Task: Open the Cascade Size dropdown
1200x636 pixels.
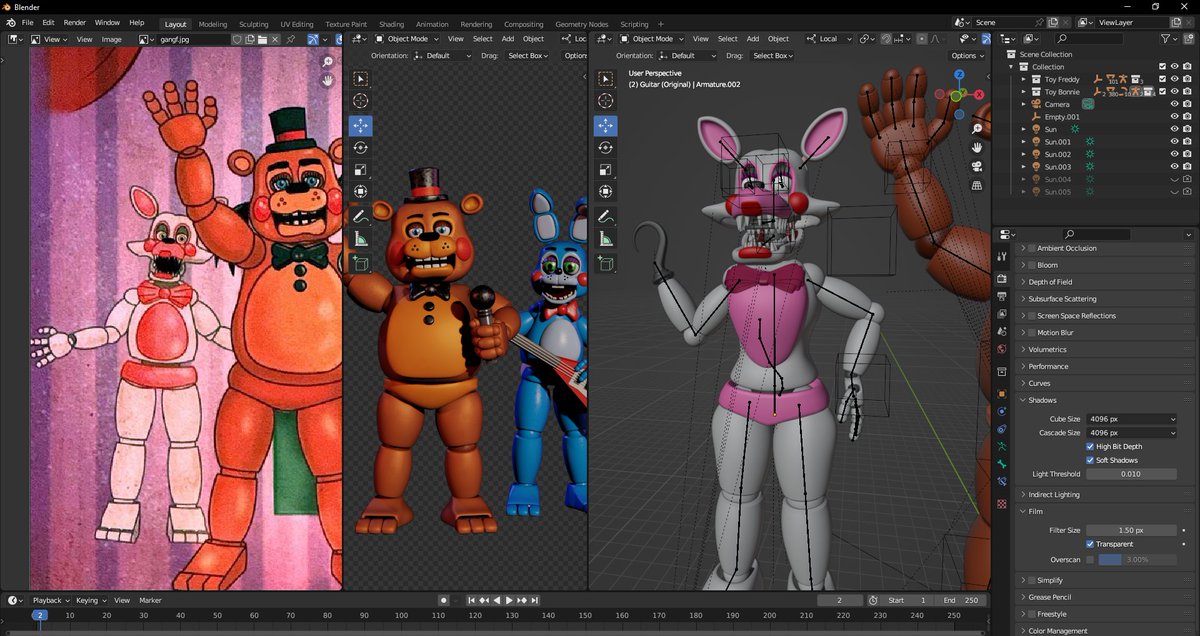Action: click(1131, 433)
